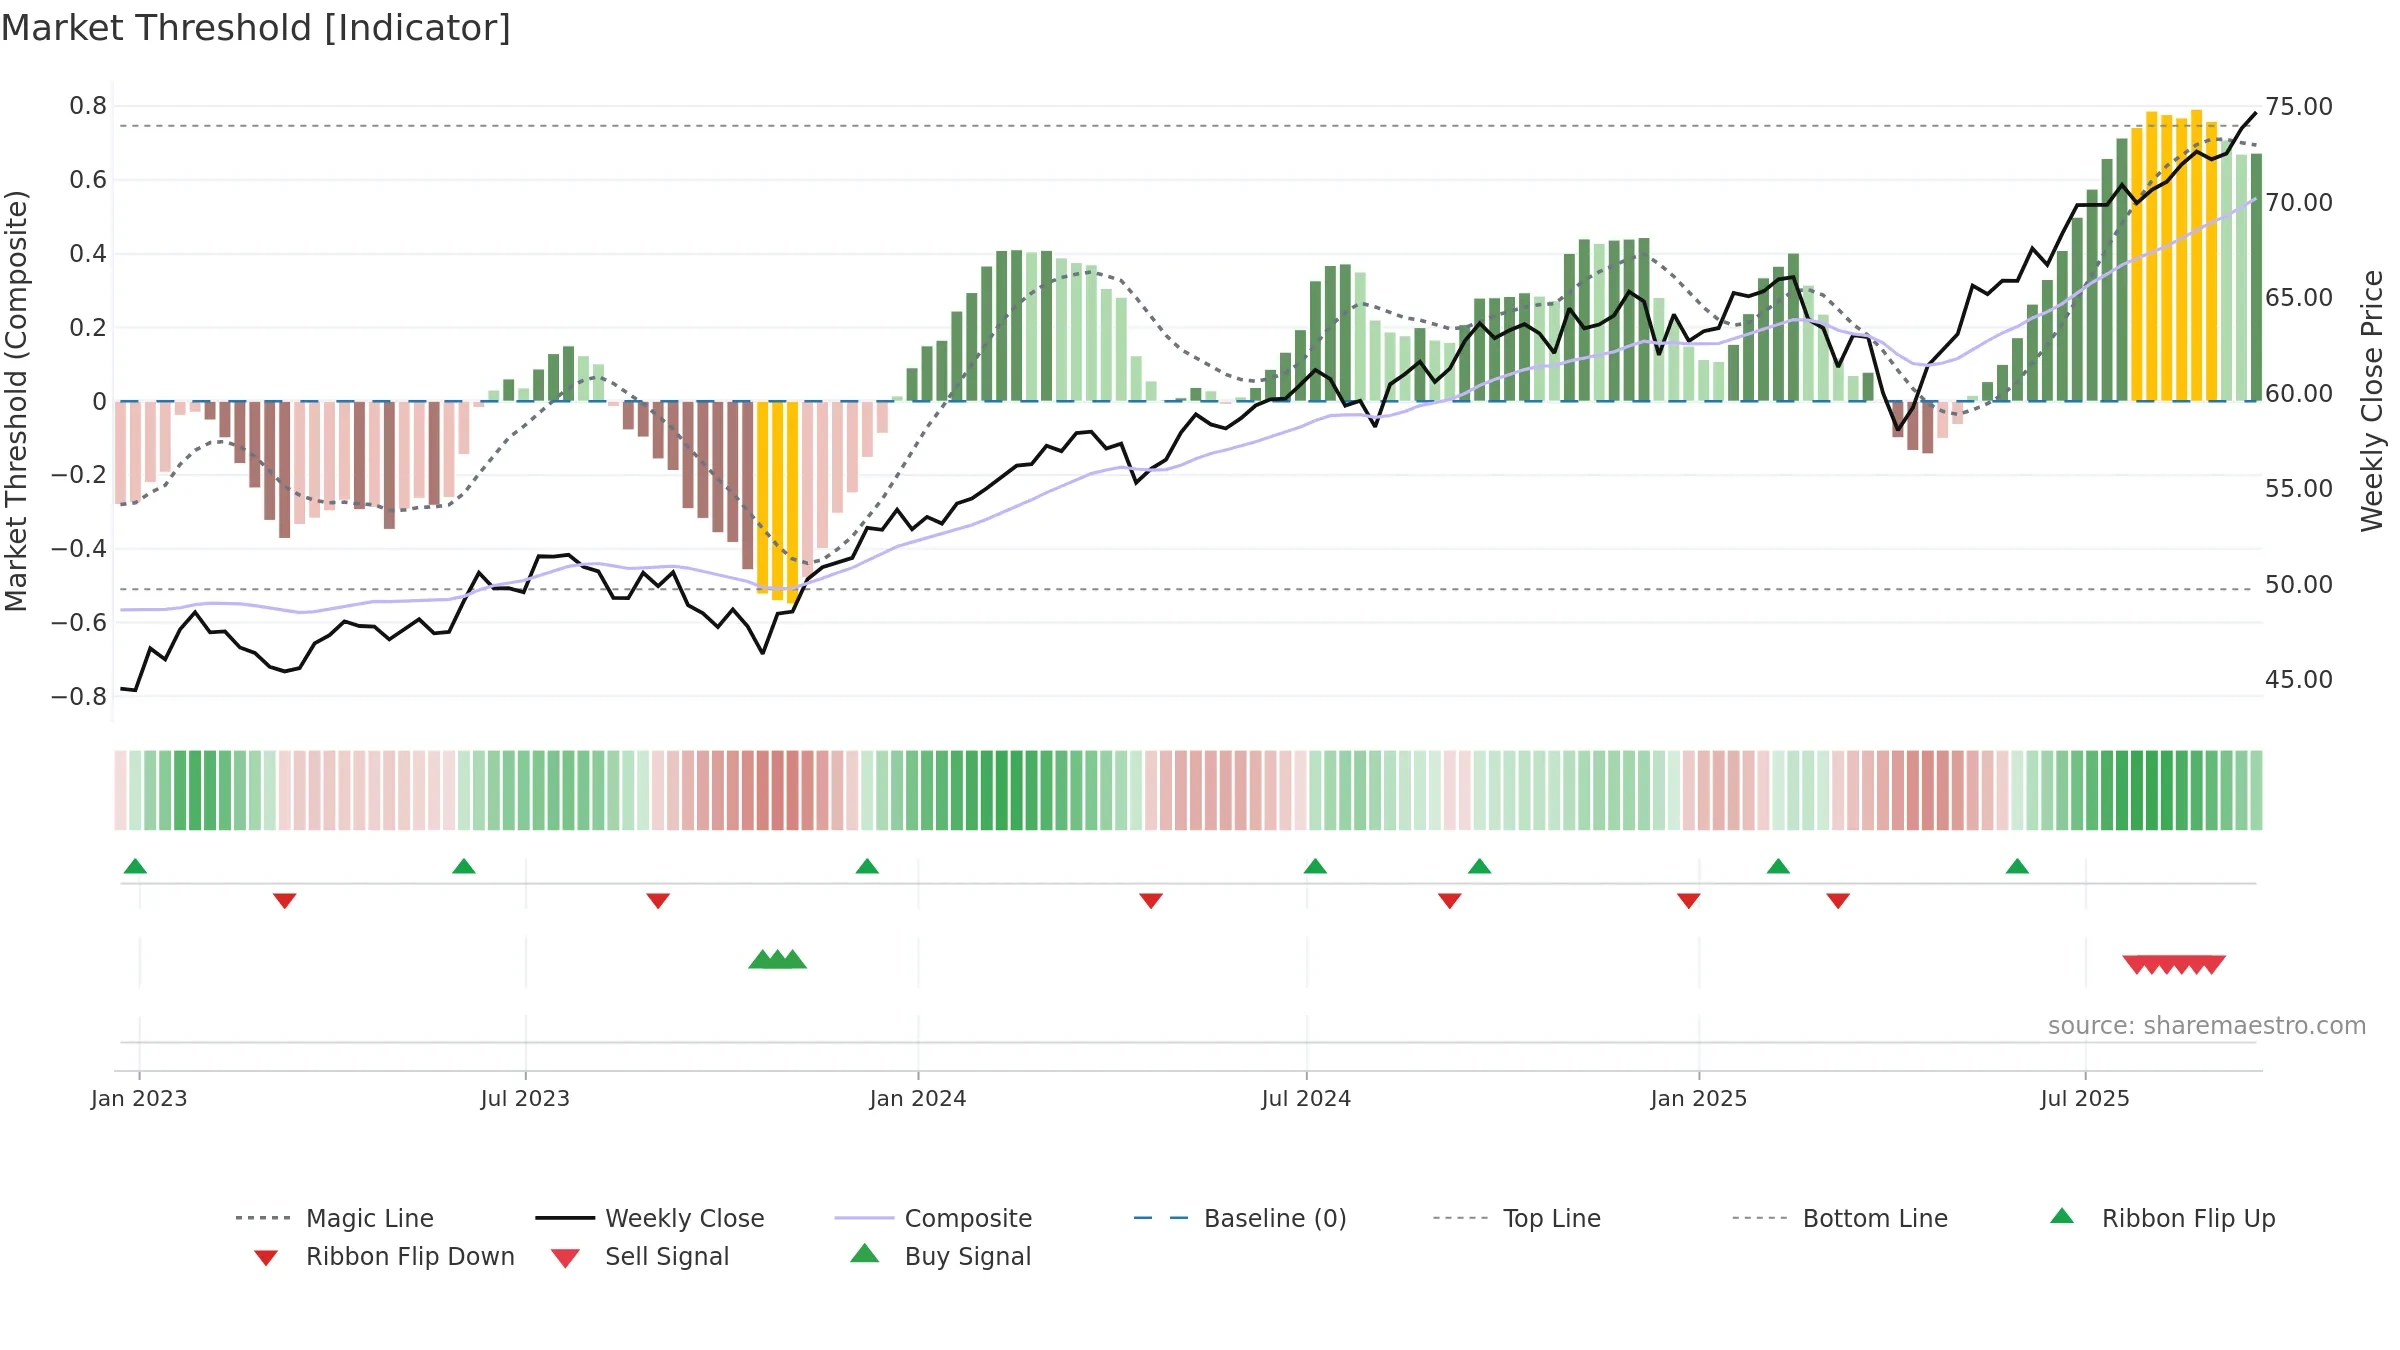Click the Ribbon Flip Up triangle before Jul 2023
The height and width of the screenshot is (1350, 2400).
click(464, 866)
